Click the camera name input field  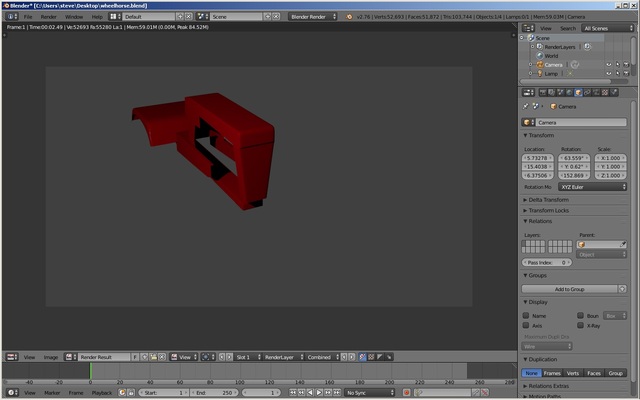(x=580, y=122)
